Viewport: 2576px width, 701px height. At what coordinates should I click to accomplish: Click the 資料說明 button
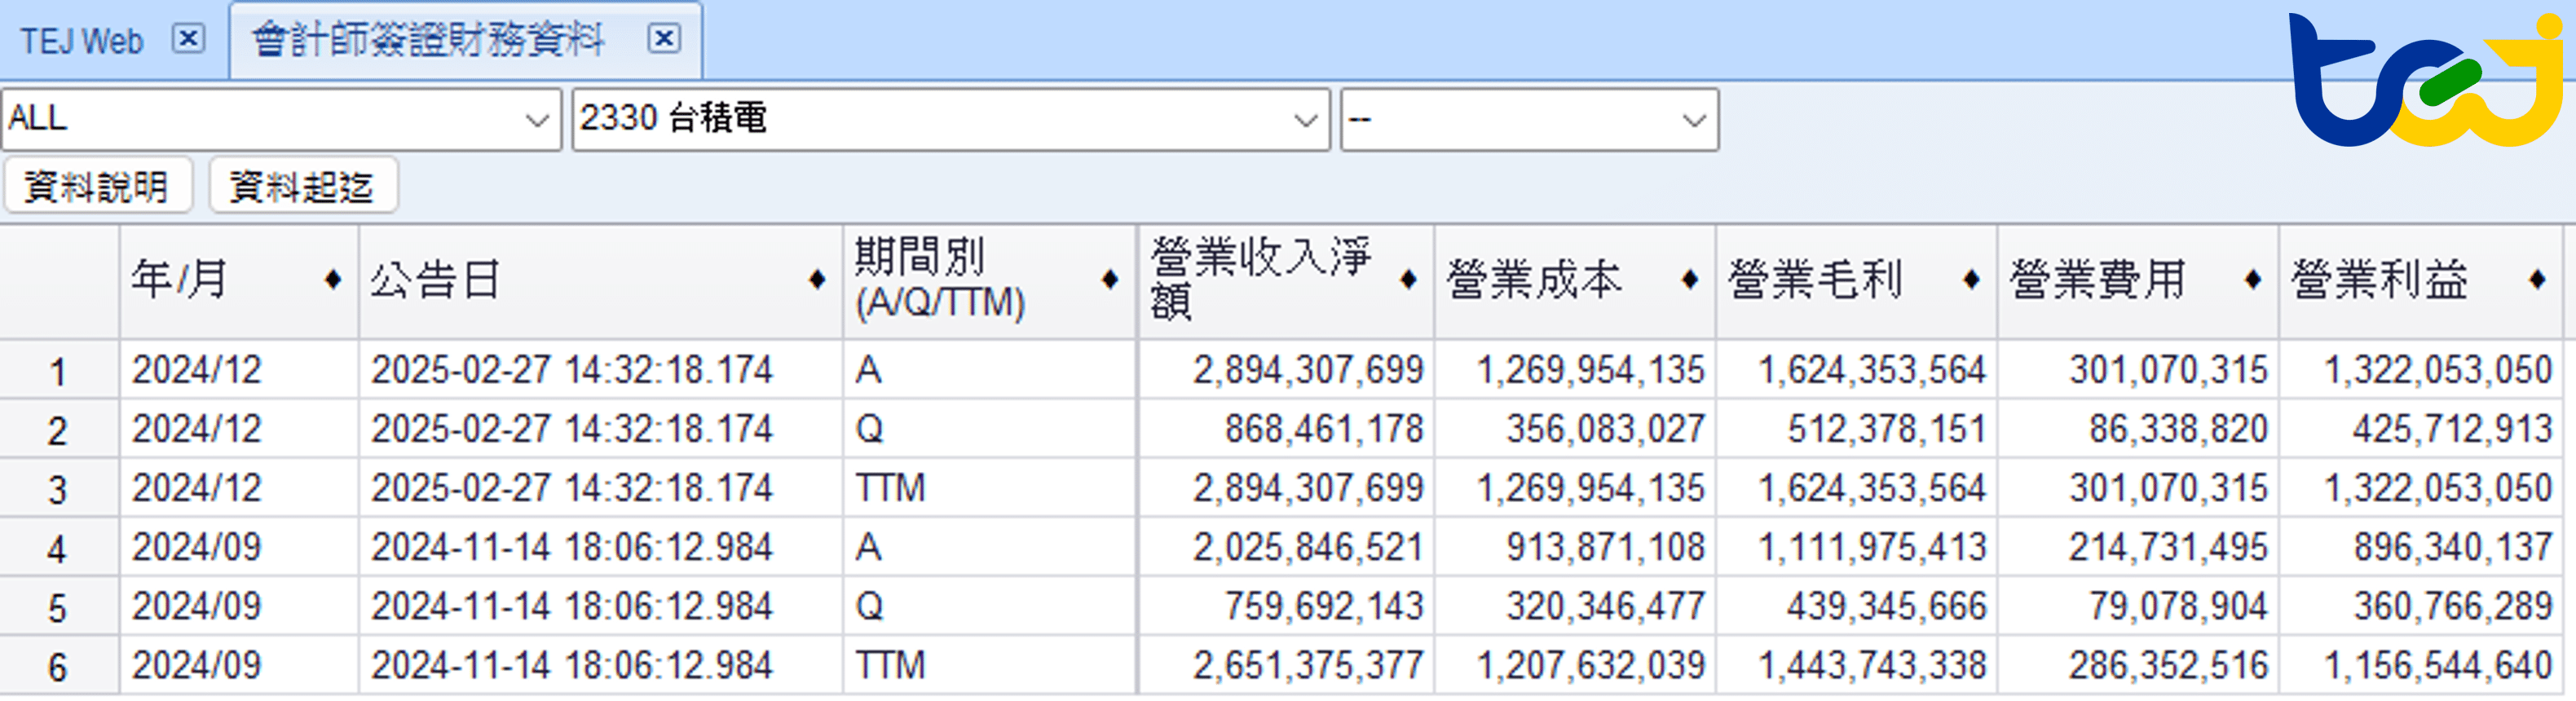[97, 186]
